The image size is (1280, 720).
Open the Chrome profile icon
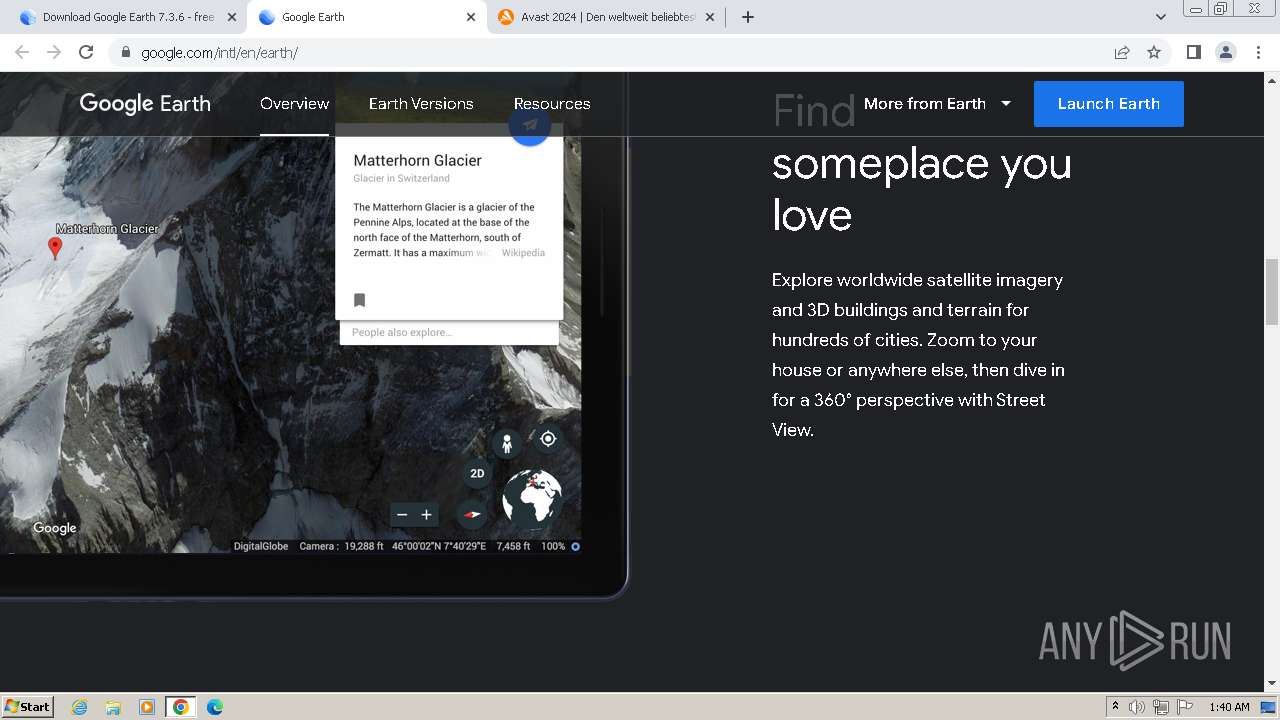point(1226,52)
